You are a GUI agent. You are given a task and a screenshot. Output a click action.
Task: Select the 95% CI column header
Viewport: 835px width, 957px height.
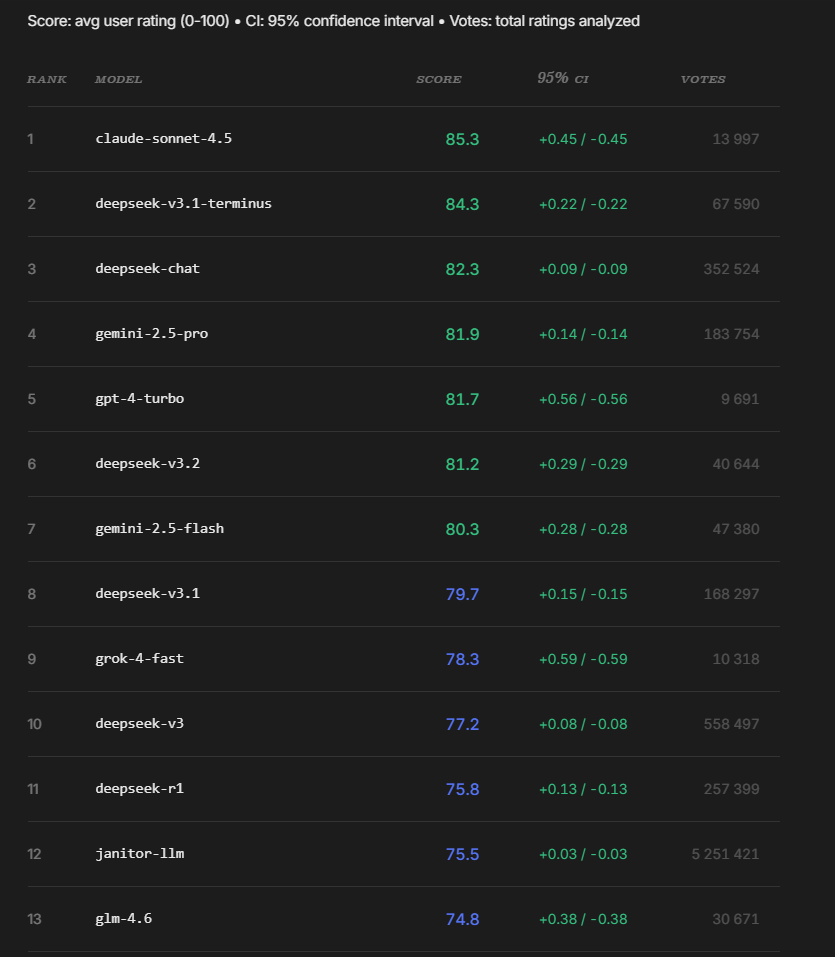click(x=563, y=79)
